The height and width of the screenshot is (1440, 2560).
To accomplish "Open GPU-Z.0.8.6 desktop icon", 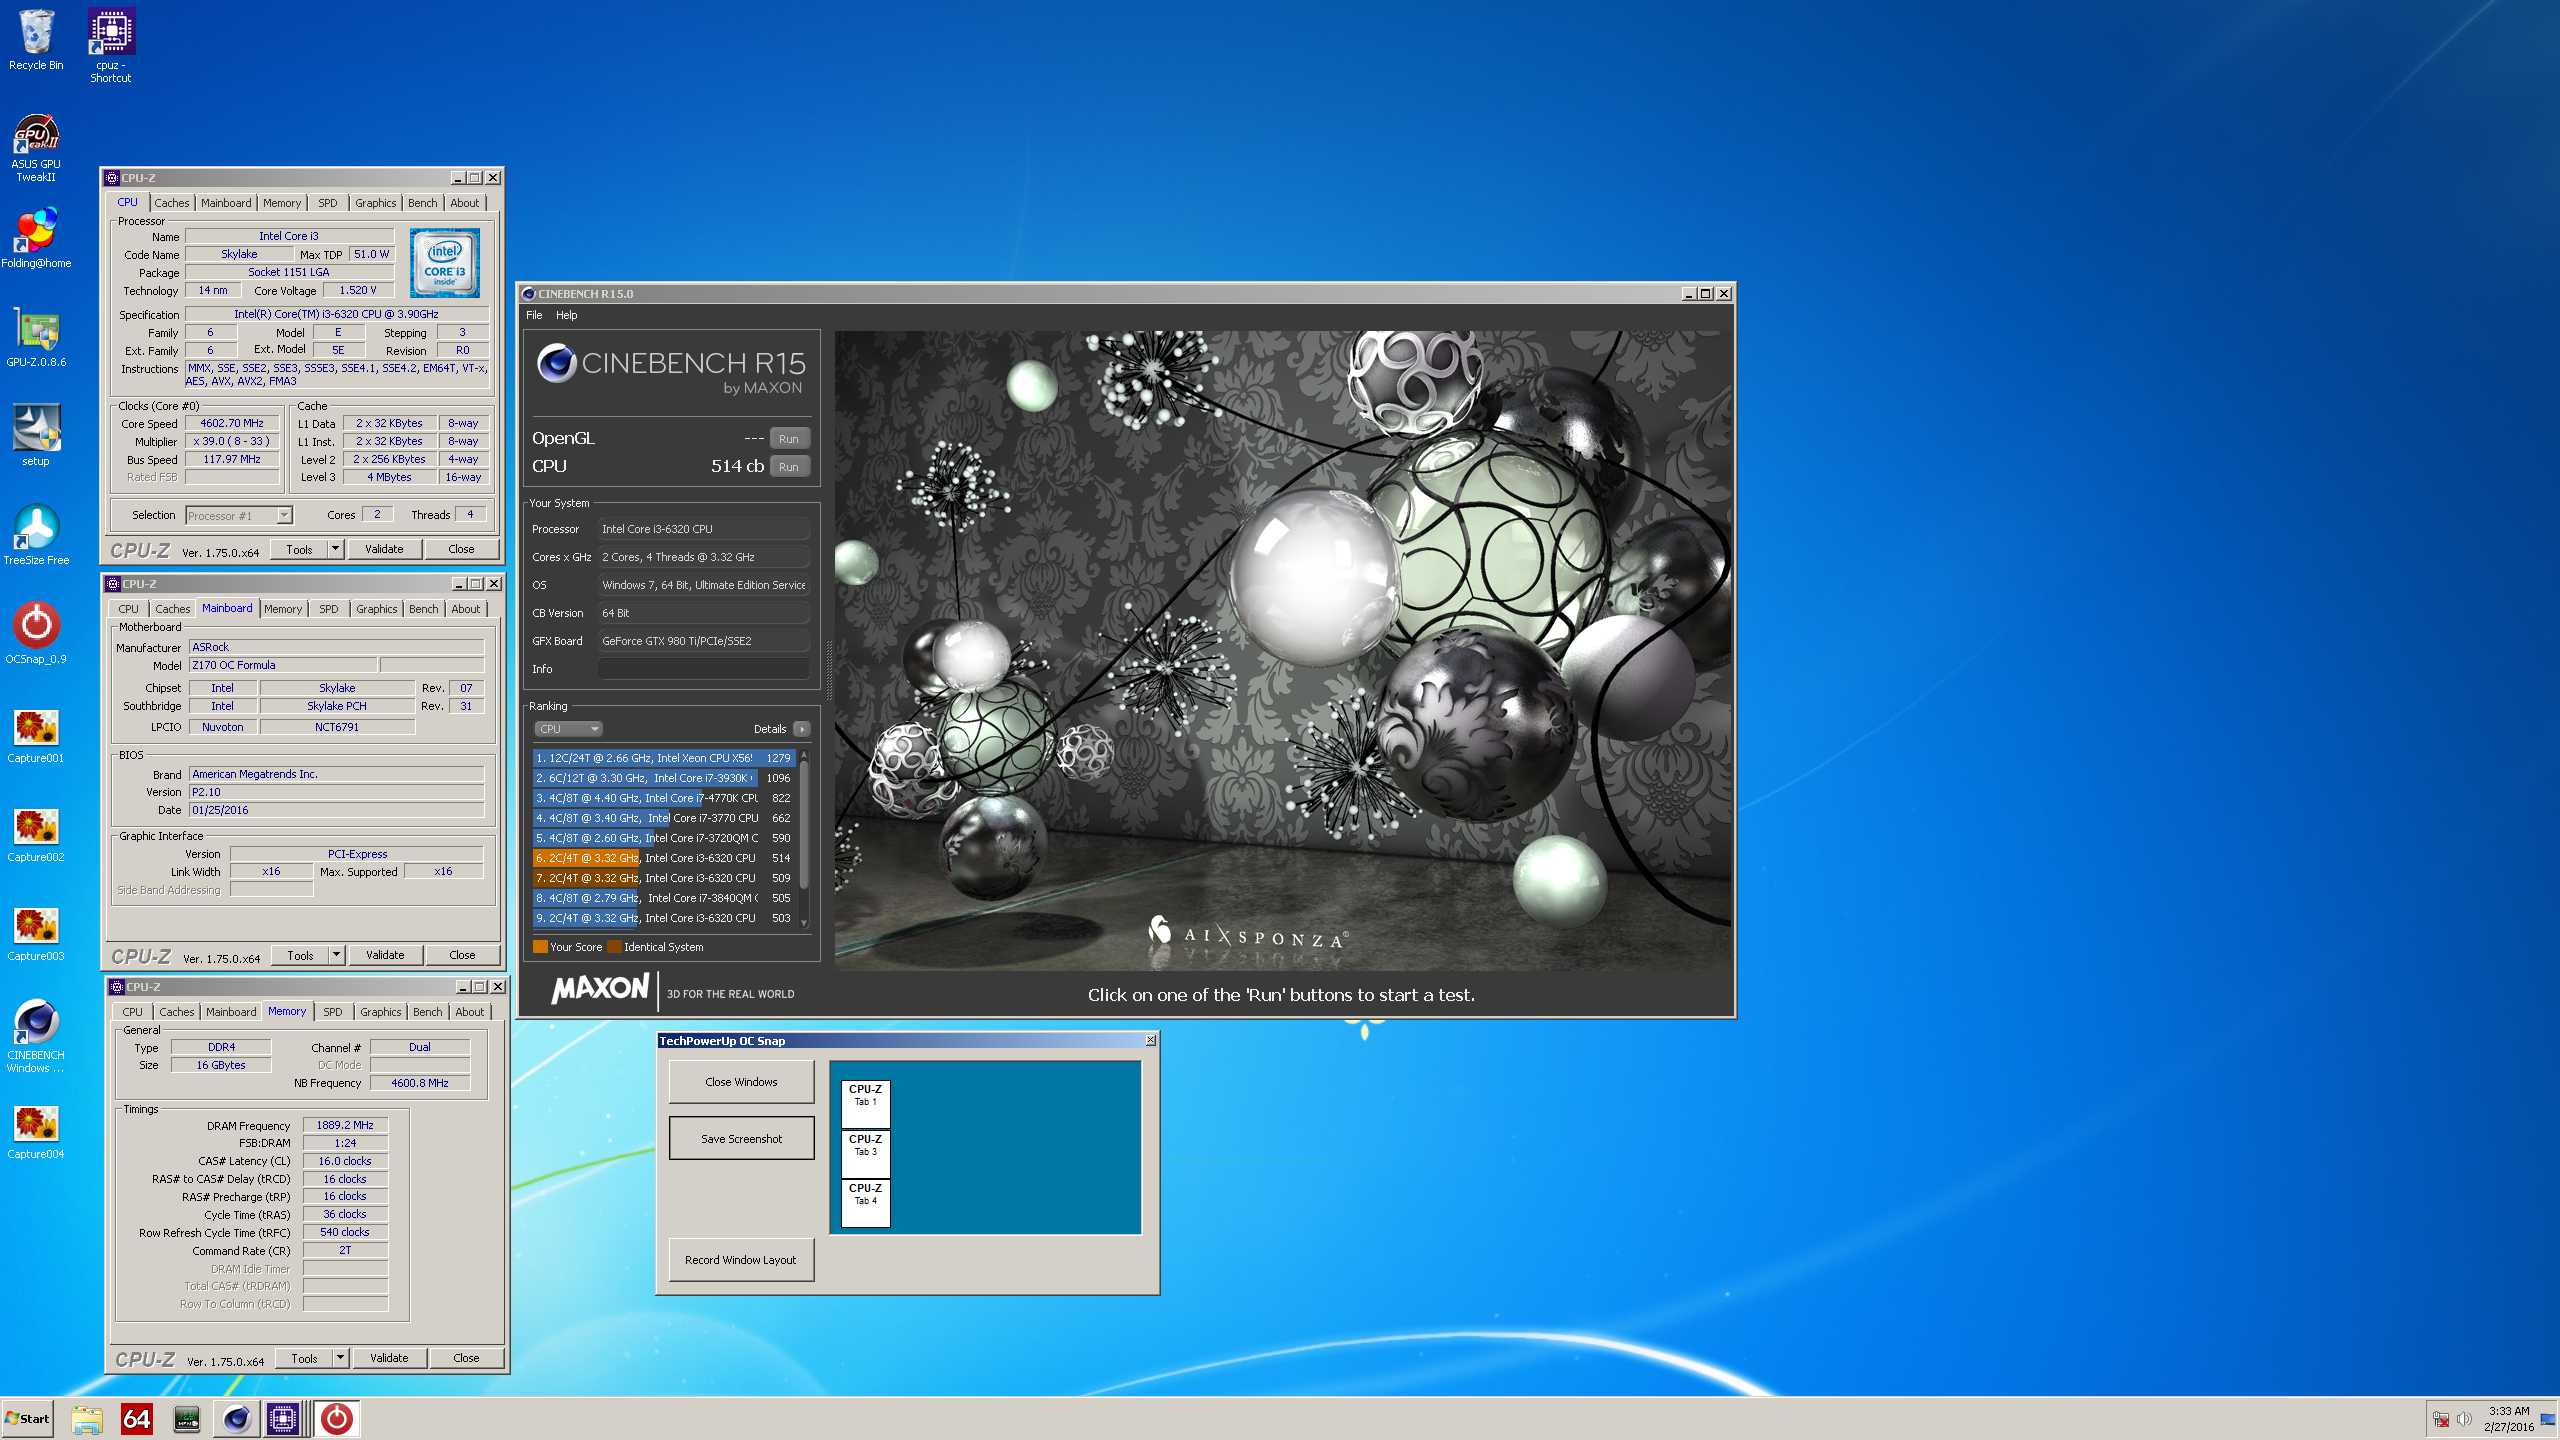I will pyautogui.click(x=36, y=337).
